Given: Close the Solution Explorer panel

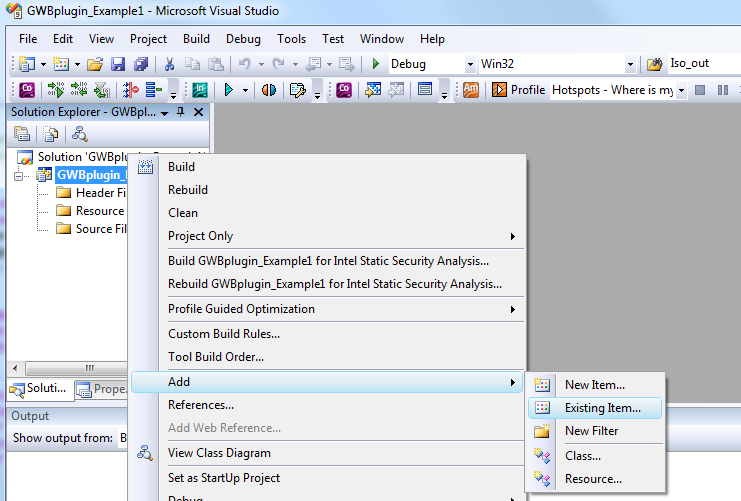Looking at the screenshot, I should [198, 112].
